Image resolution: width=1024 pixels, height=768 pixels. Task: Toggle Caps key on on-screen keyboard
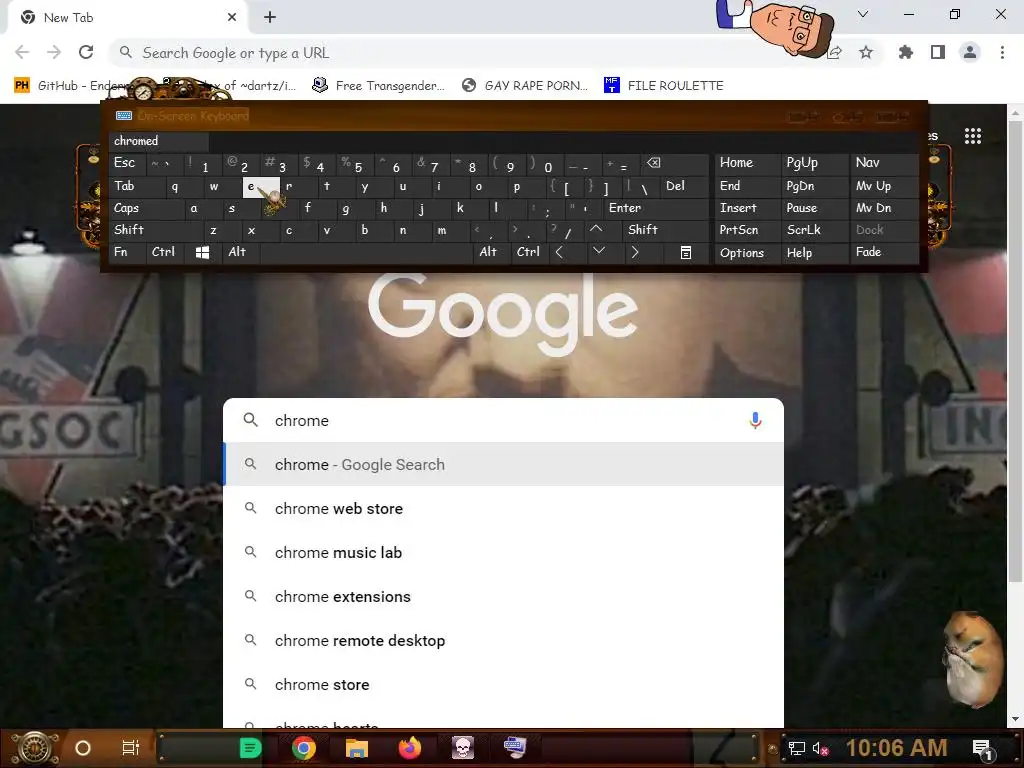pyautogui.click(x=146, y=208)
